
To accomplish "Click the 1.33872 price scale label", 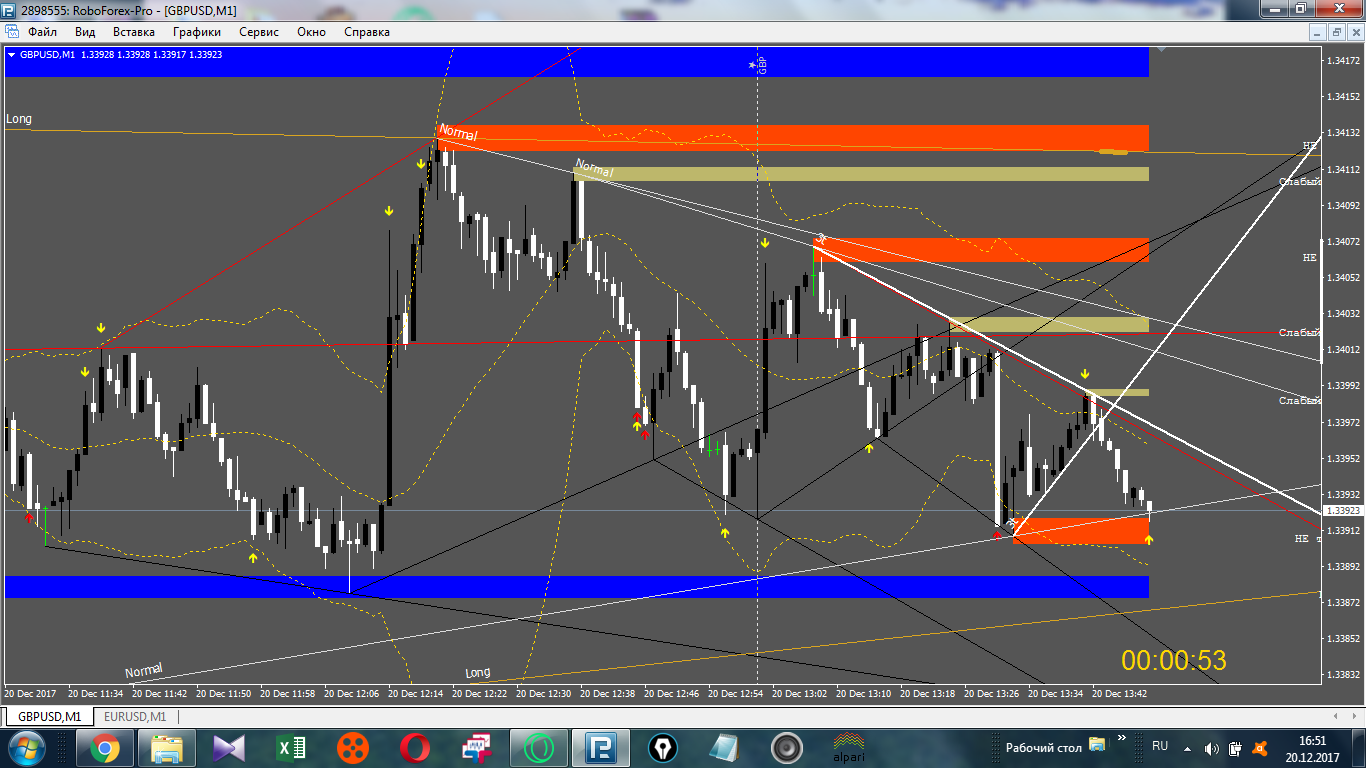I will point(1342,602).
